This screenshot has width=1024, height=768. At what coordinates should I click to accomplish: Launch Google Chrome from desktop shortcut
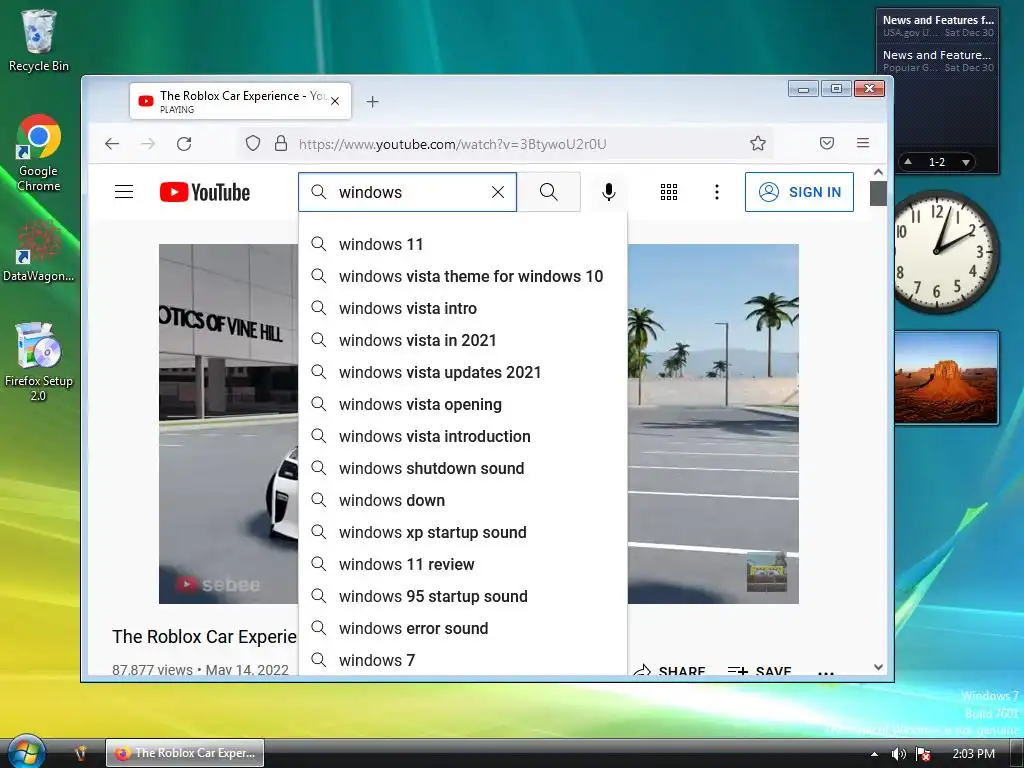pyautogui.click(x=39, y=153)
